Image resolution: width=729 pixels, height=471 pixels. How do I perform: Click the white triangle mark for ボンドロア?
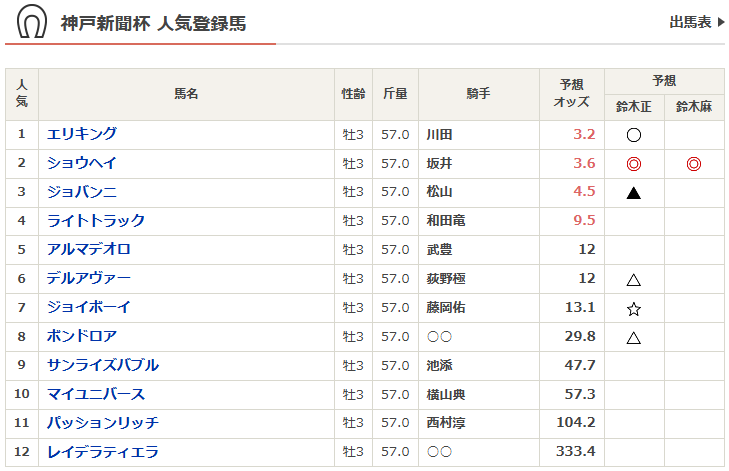coord(633,338)
